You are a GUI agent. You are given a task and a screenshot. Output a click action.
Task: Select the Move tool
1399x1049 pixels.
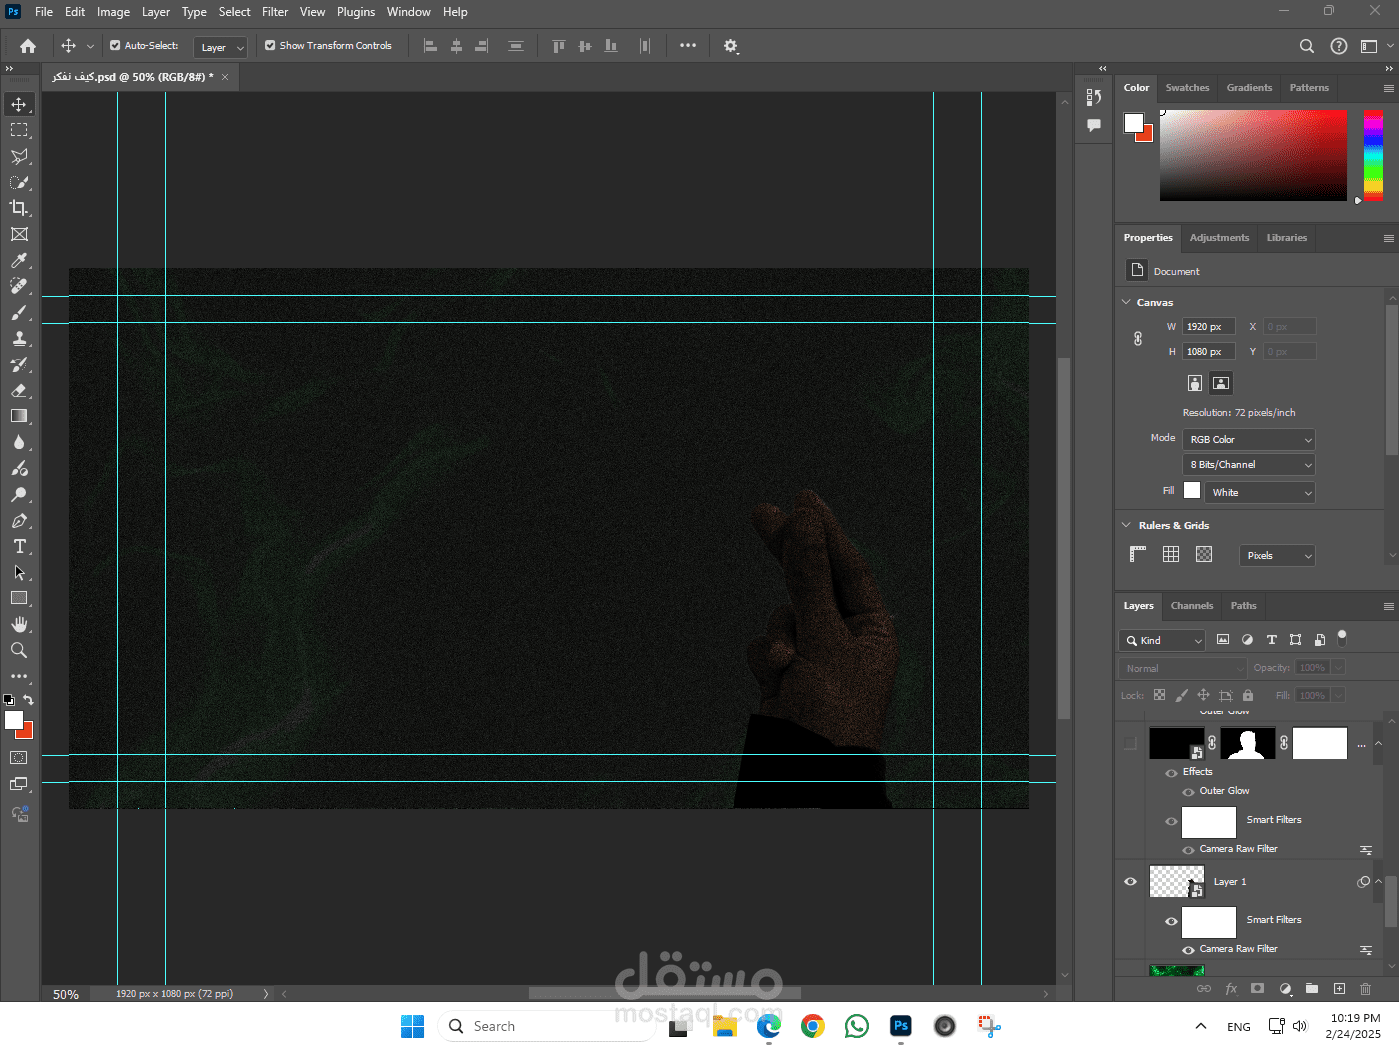19,104
